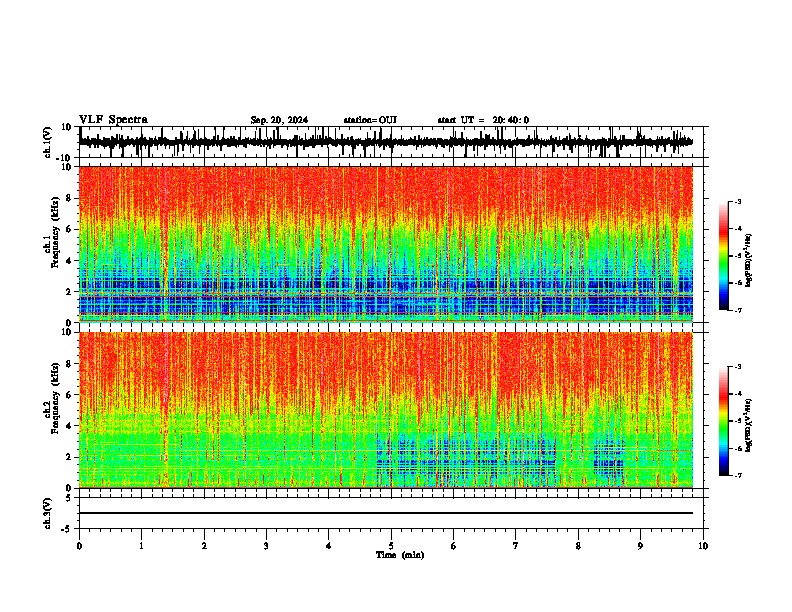
Task: Click the time axis tick label '7'
Action: click(516, 546)
